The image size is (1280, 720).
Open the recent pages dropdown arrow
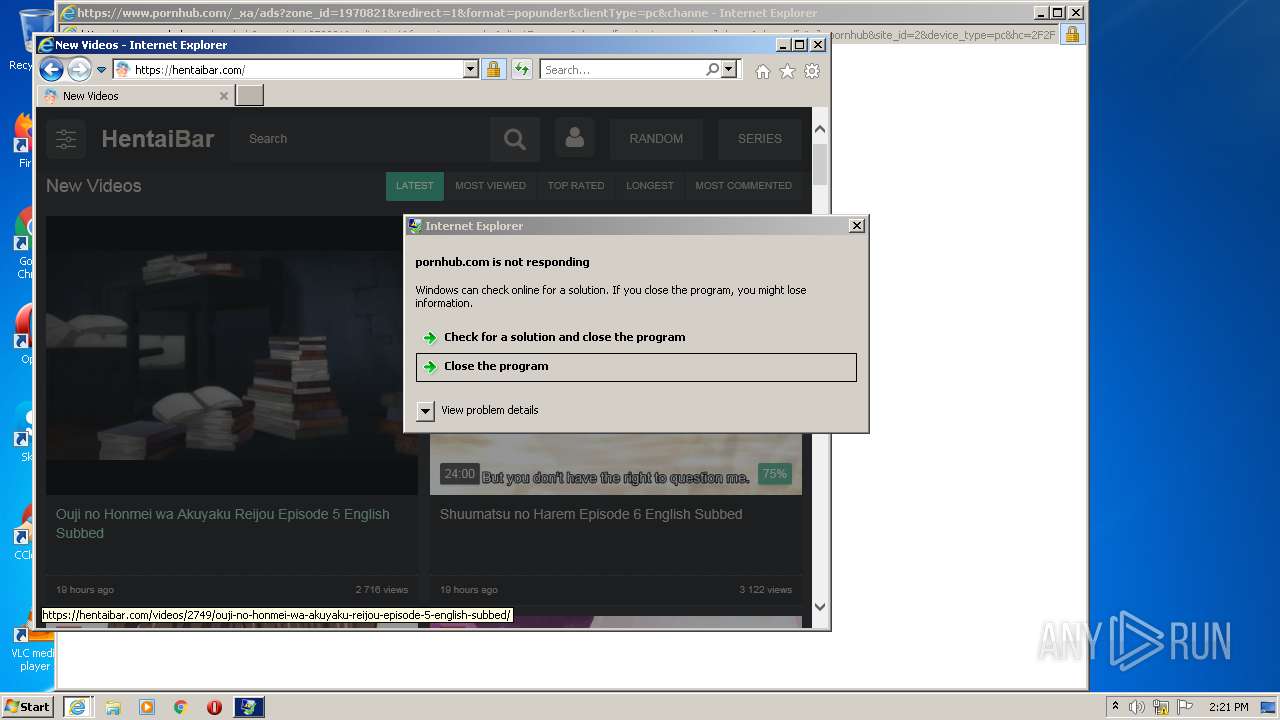(101, 70)
